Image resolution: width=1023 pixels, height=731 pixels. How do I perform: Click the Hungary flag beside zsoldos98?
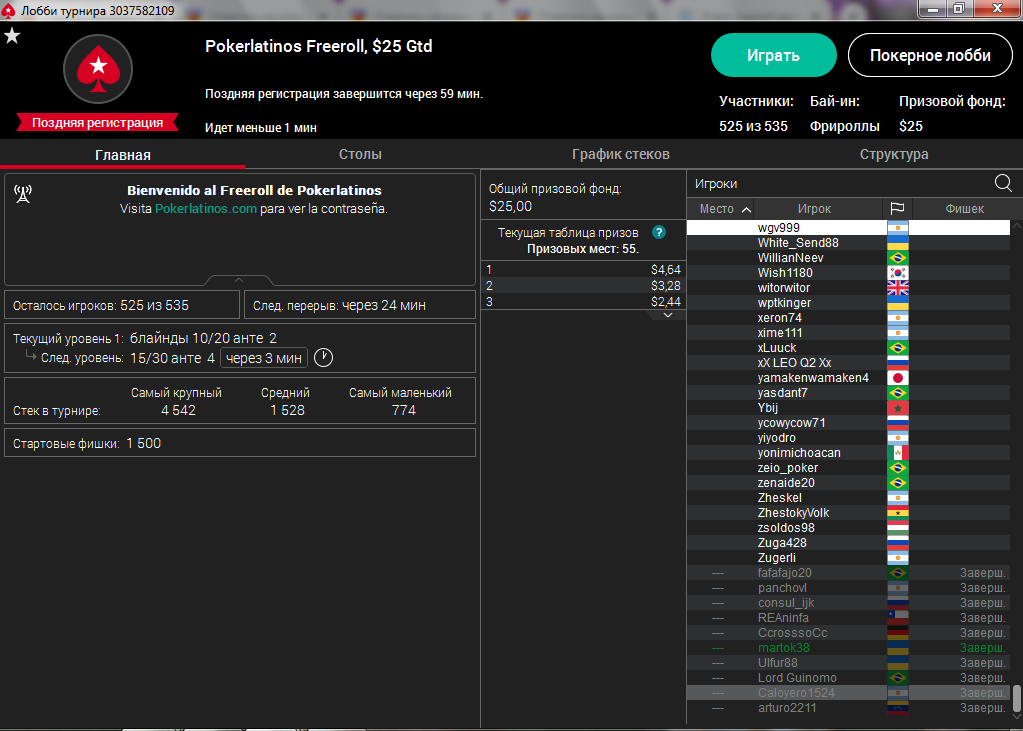click(x=898, y=528)
